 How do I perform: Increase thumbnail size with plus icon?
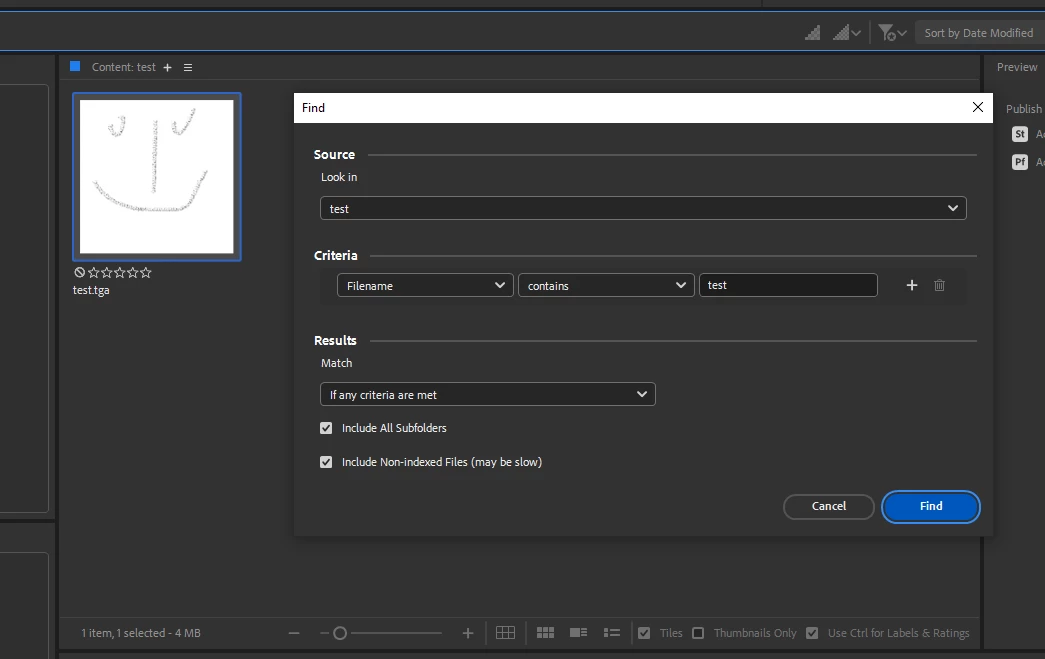coord(468,633)
